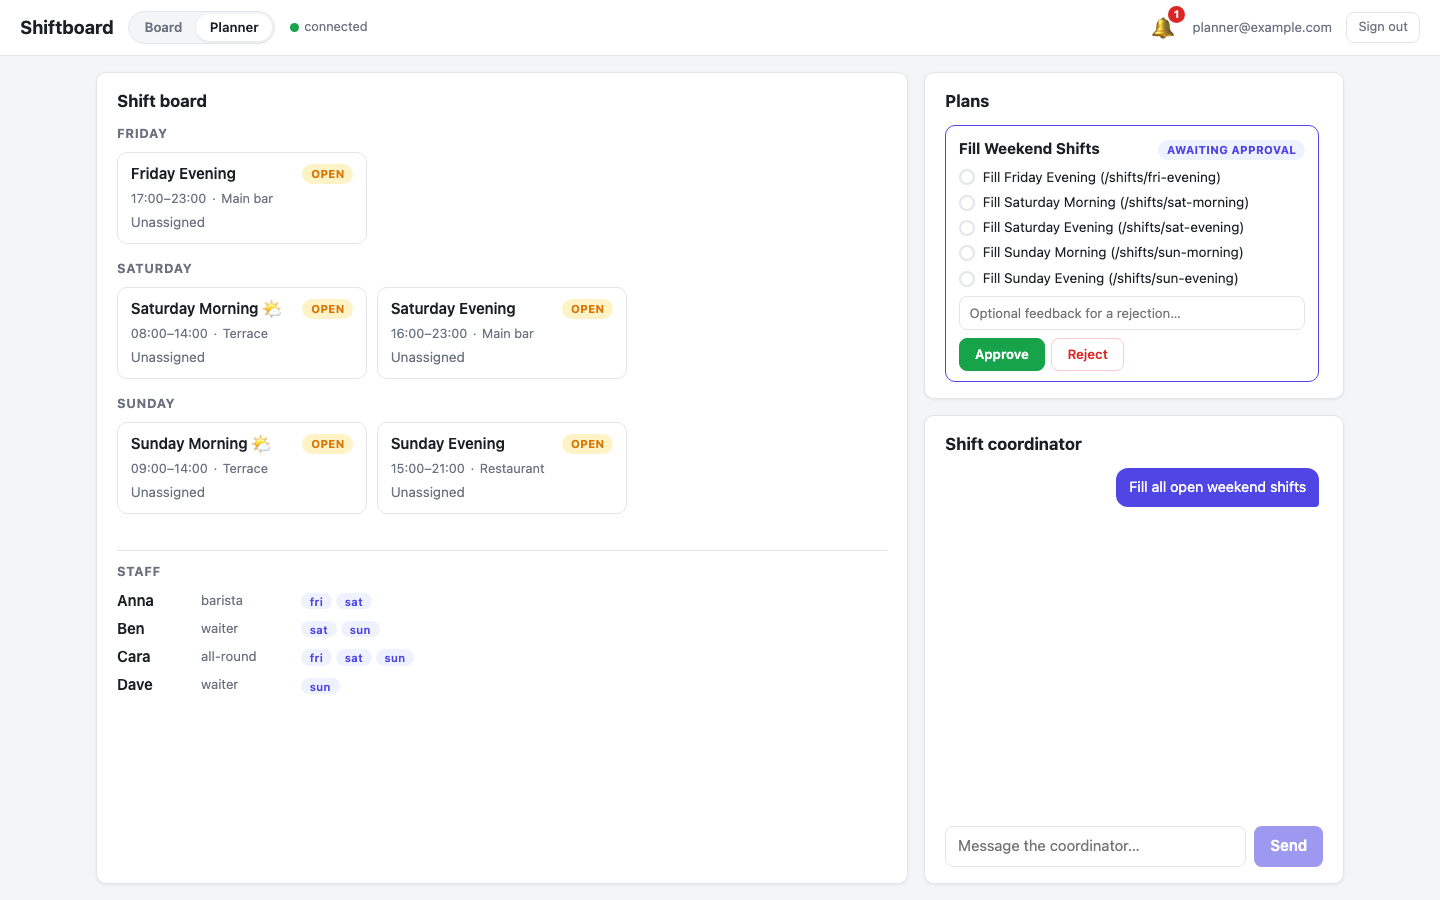1440x900 pixels.
Task: Click the OPEN badge on Friday Evening
Action: pyautogui.click(x=328, y=174)
